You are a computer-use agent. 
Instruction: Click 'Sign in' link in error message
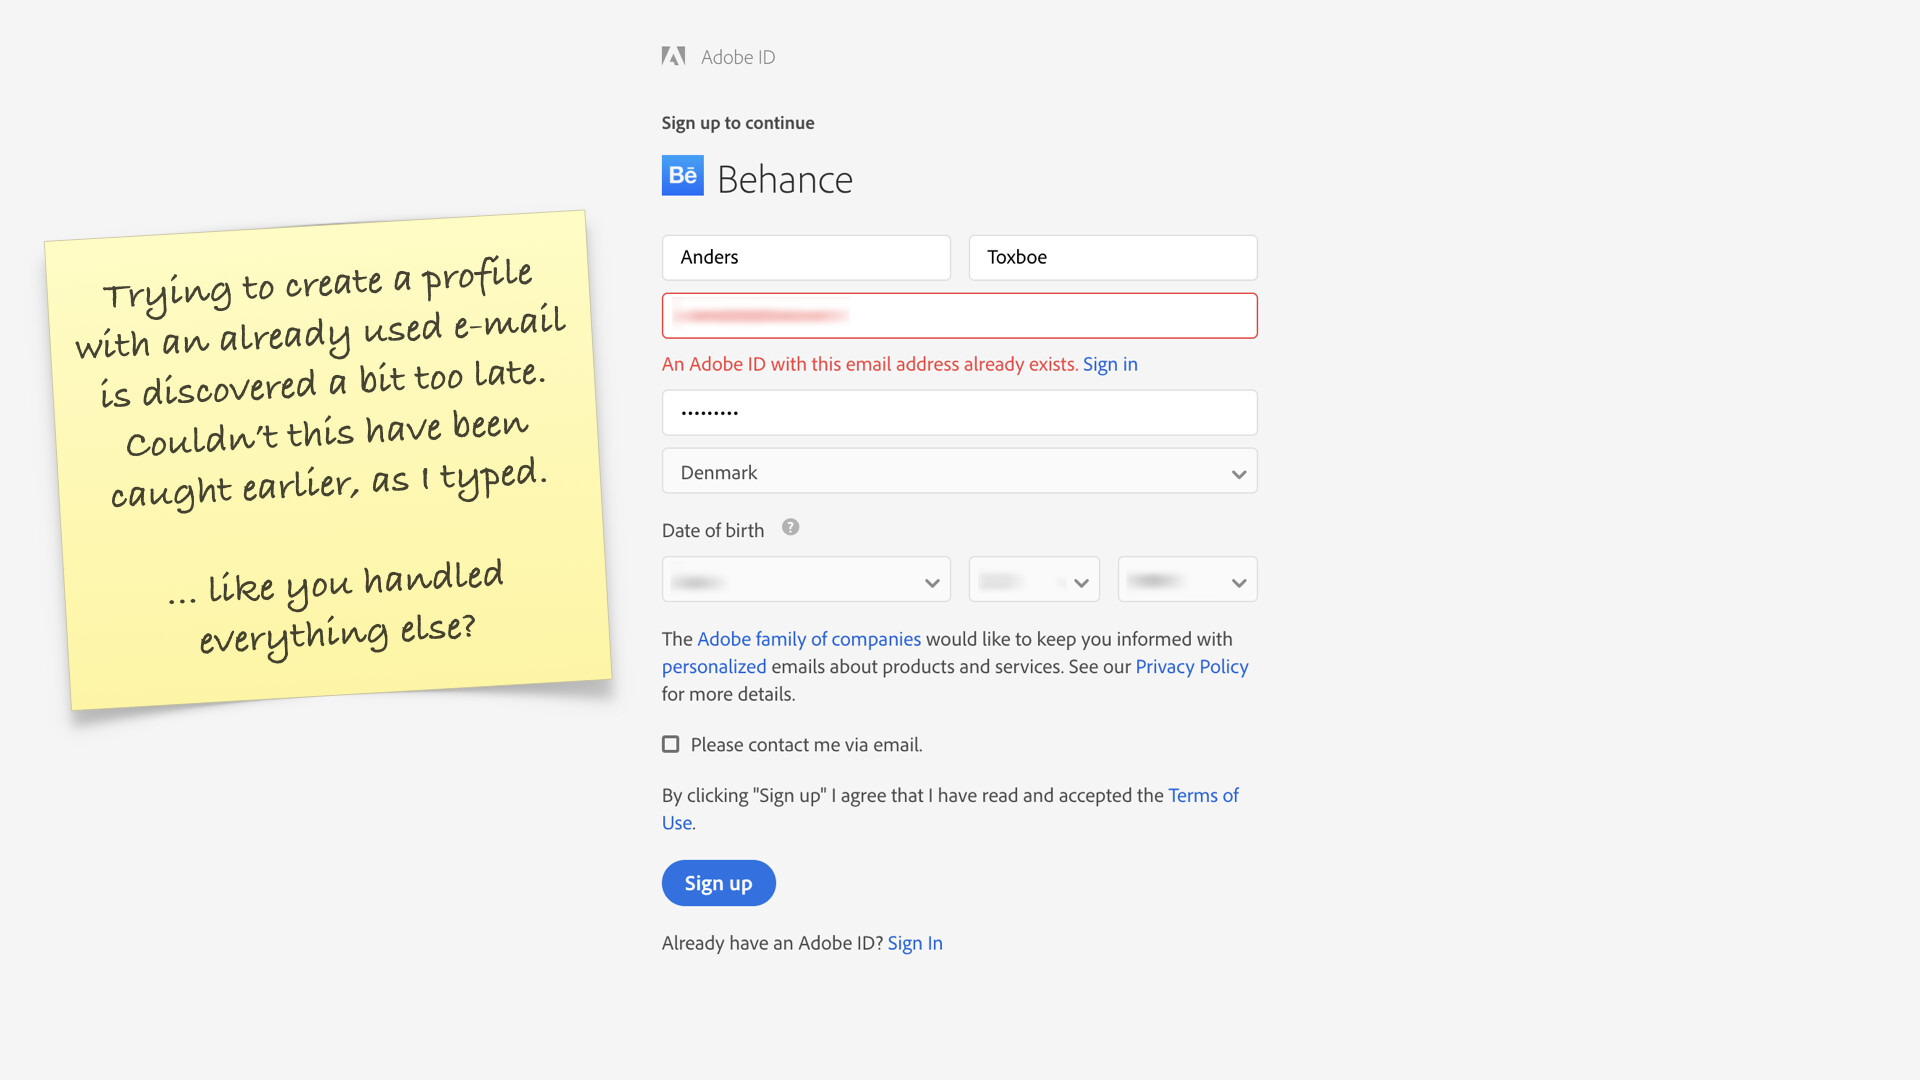tap(1110, 365)
